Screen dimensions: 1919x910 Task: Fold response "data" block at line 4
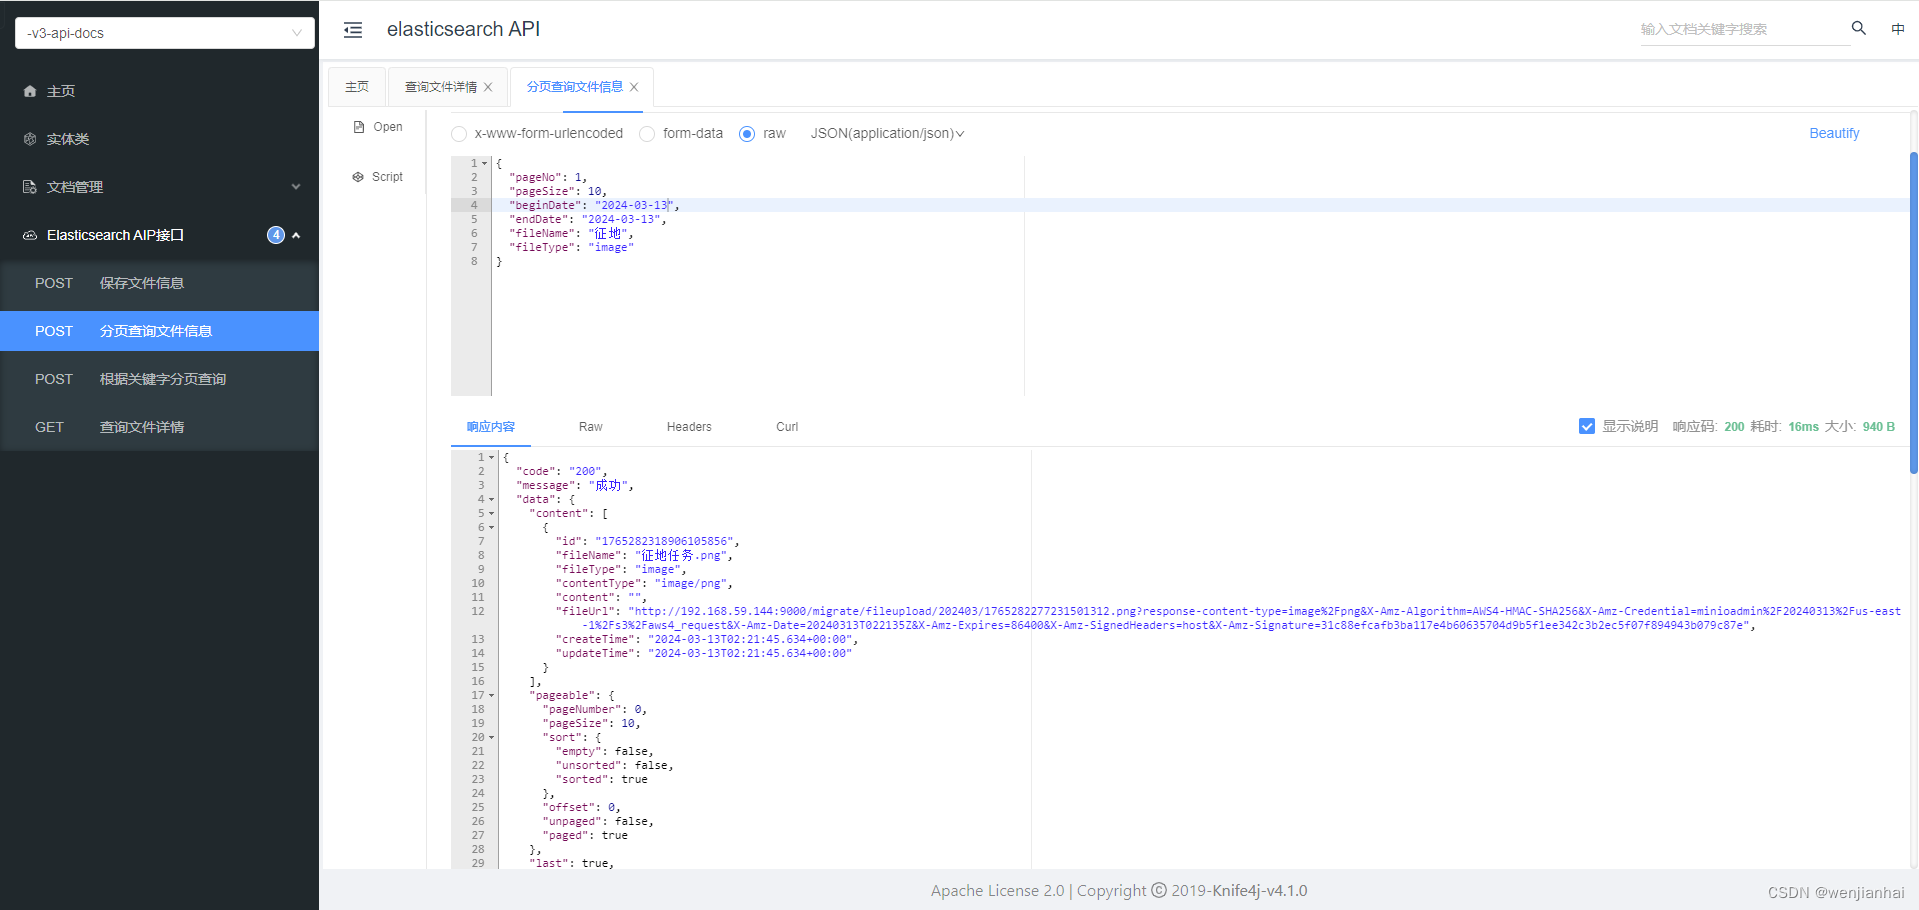[491, 499]
